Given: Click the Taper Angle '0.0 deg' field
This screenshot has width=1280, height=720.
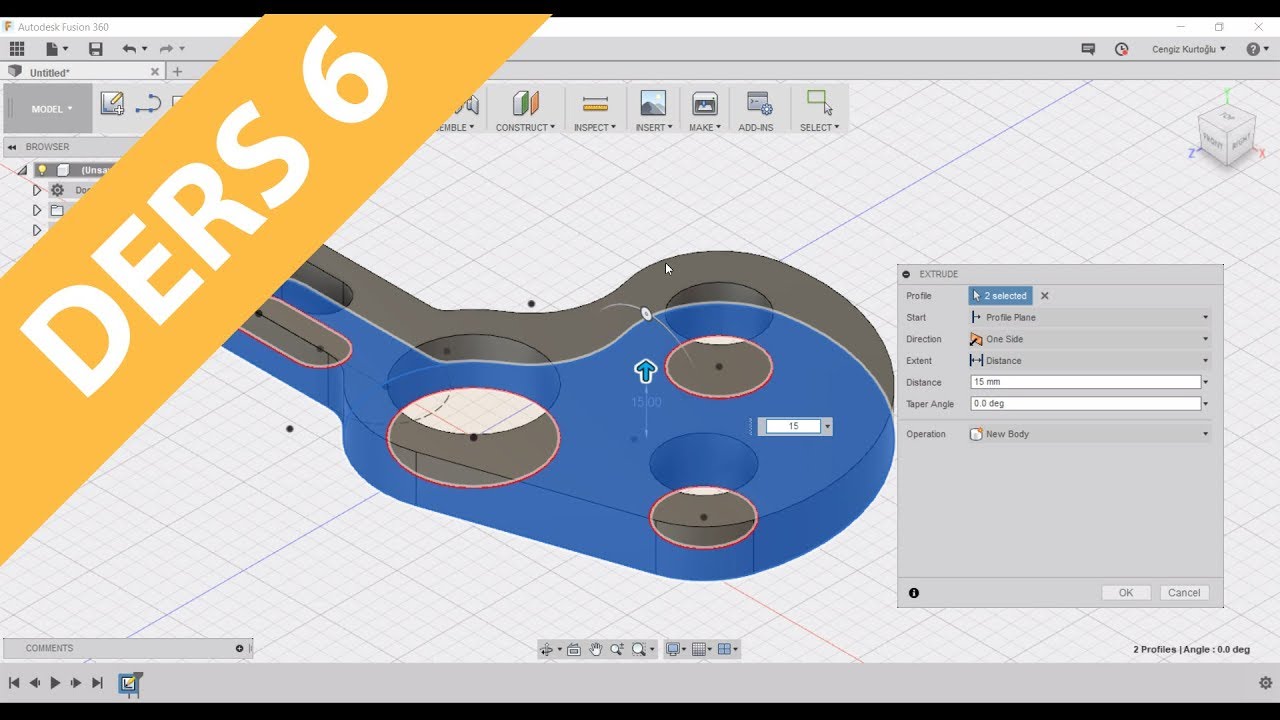Looking at the screenshot, I should [x=1085, y=404].
